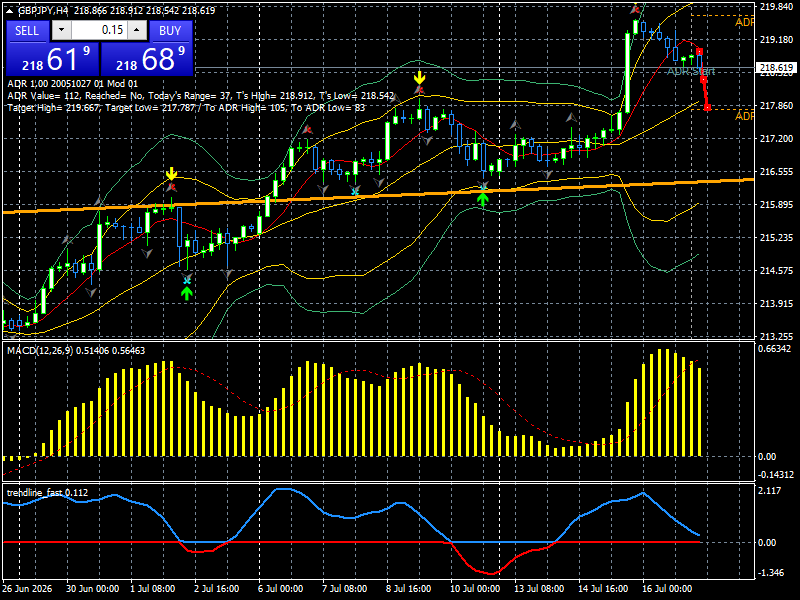This screenshot has height=600, width=800.
Task: Click the 16 Jul 00:00 time label
Action: (667, 588)
